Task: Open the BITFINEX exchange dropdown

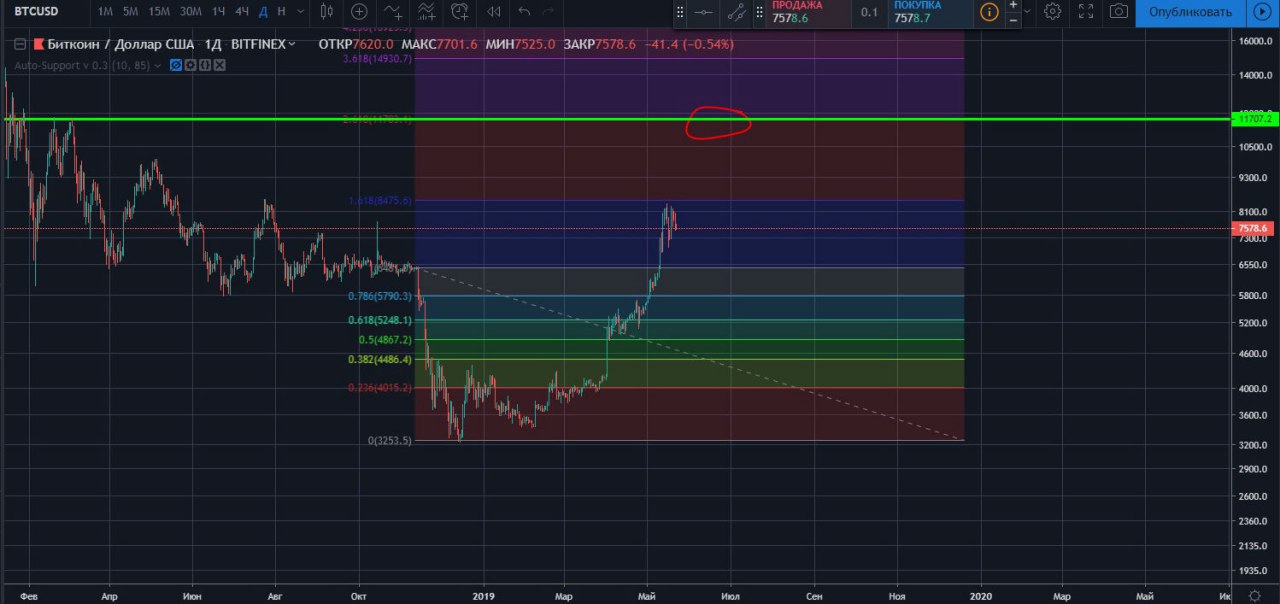Action: [x=263, y=45]
